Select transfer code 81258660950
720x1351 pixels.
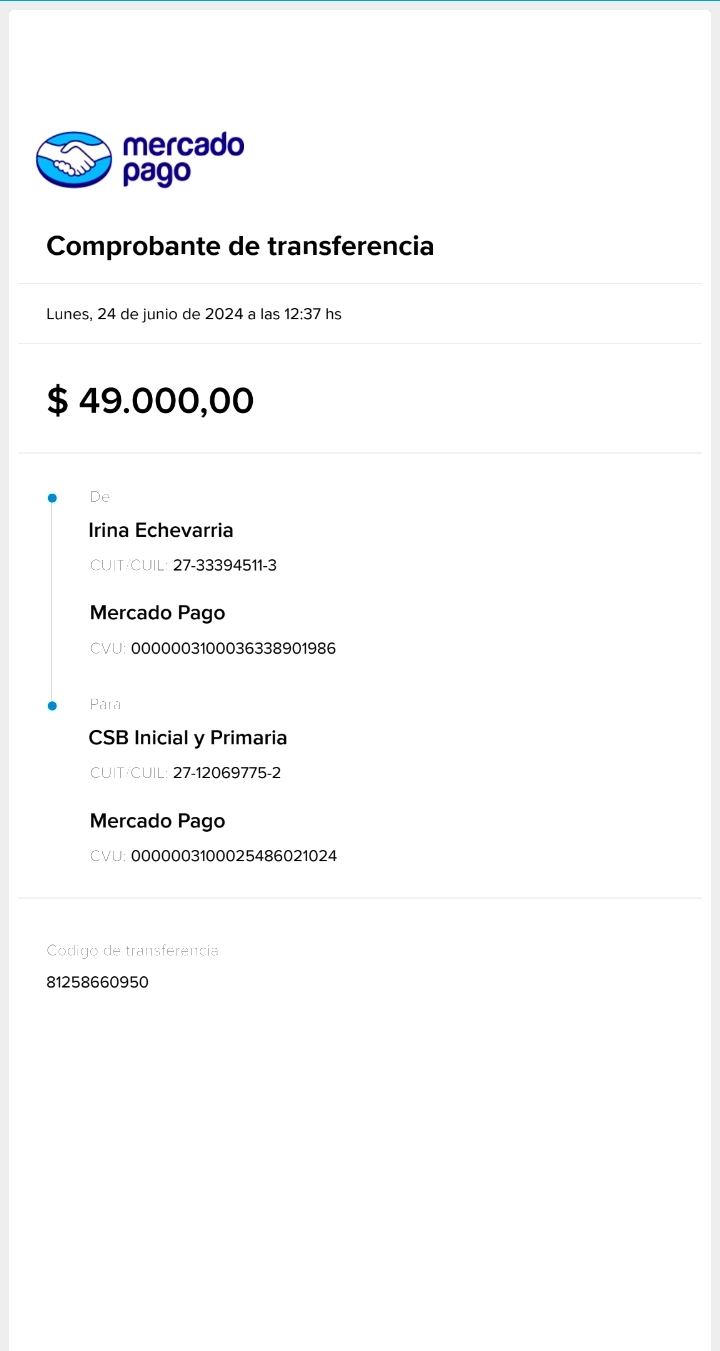tap(97, 982)
